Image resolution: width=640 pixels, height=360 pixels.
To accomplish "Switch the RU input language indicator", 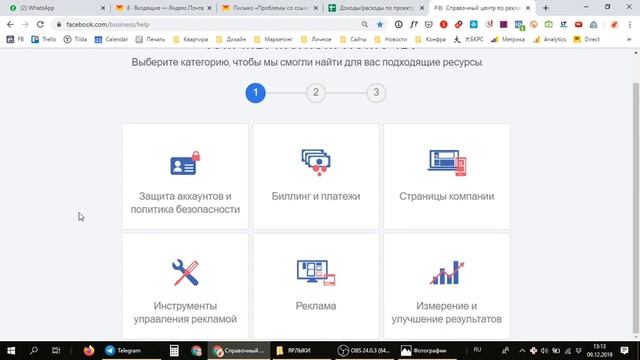I will [477, 350].
